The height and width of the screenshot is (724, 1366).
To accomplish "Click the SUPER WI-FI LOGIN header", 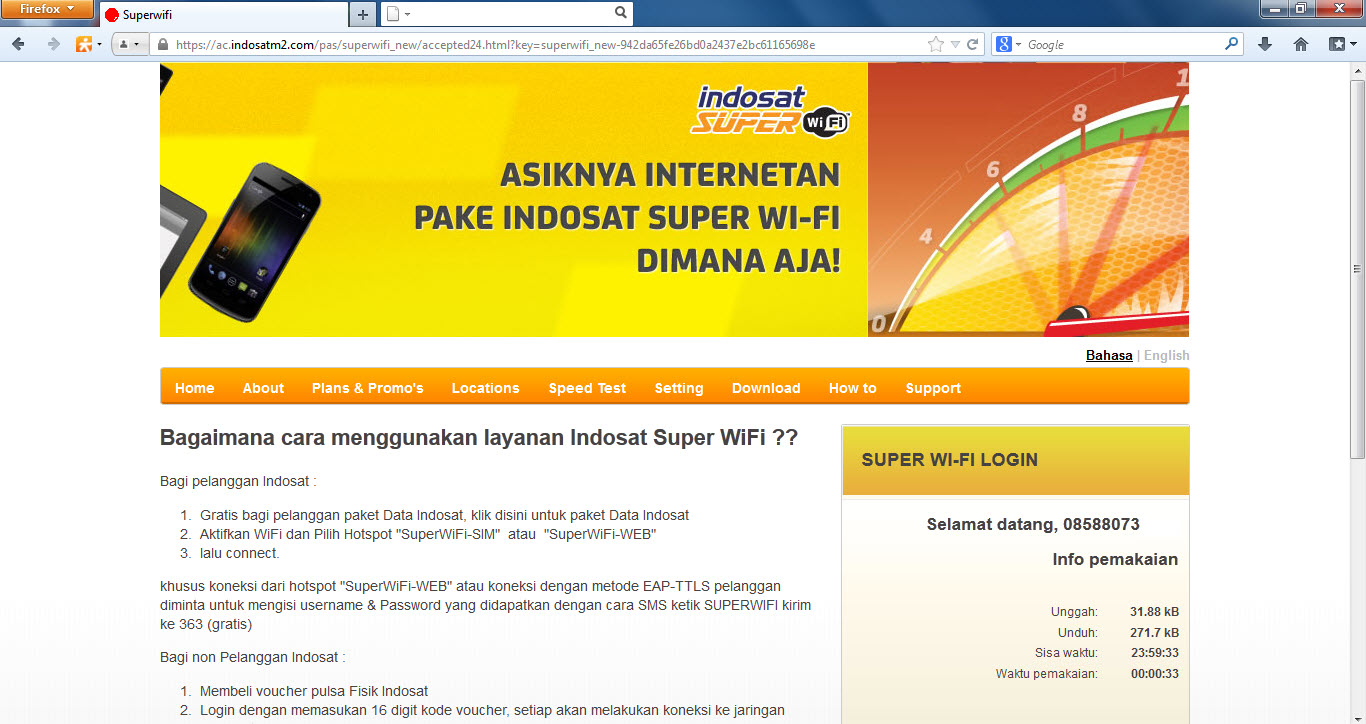I will tap(950, 460).
